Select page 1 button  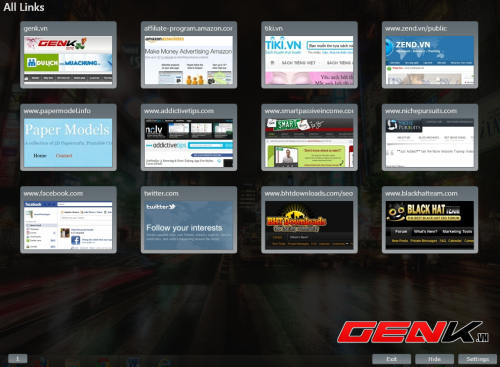pyautogui.click(x=18, y=359)
